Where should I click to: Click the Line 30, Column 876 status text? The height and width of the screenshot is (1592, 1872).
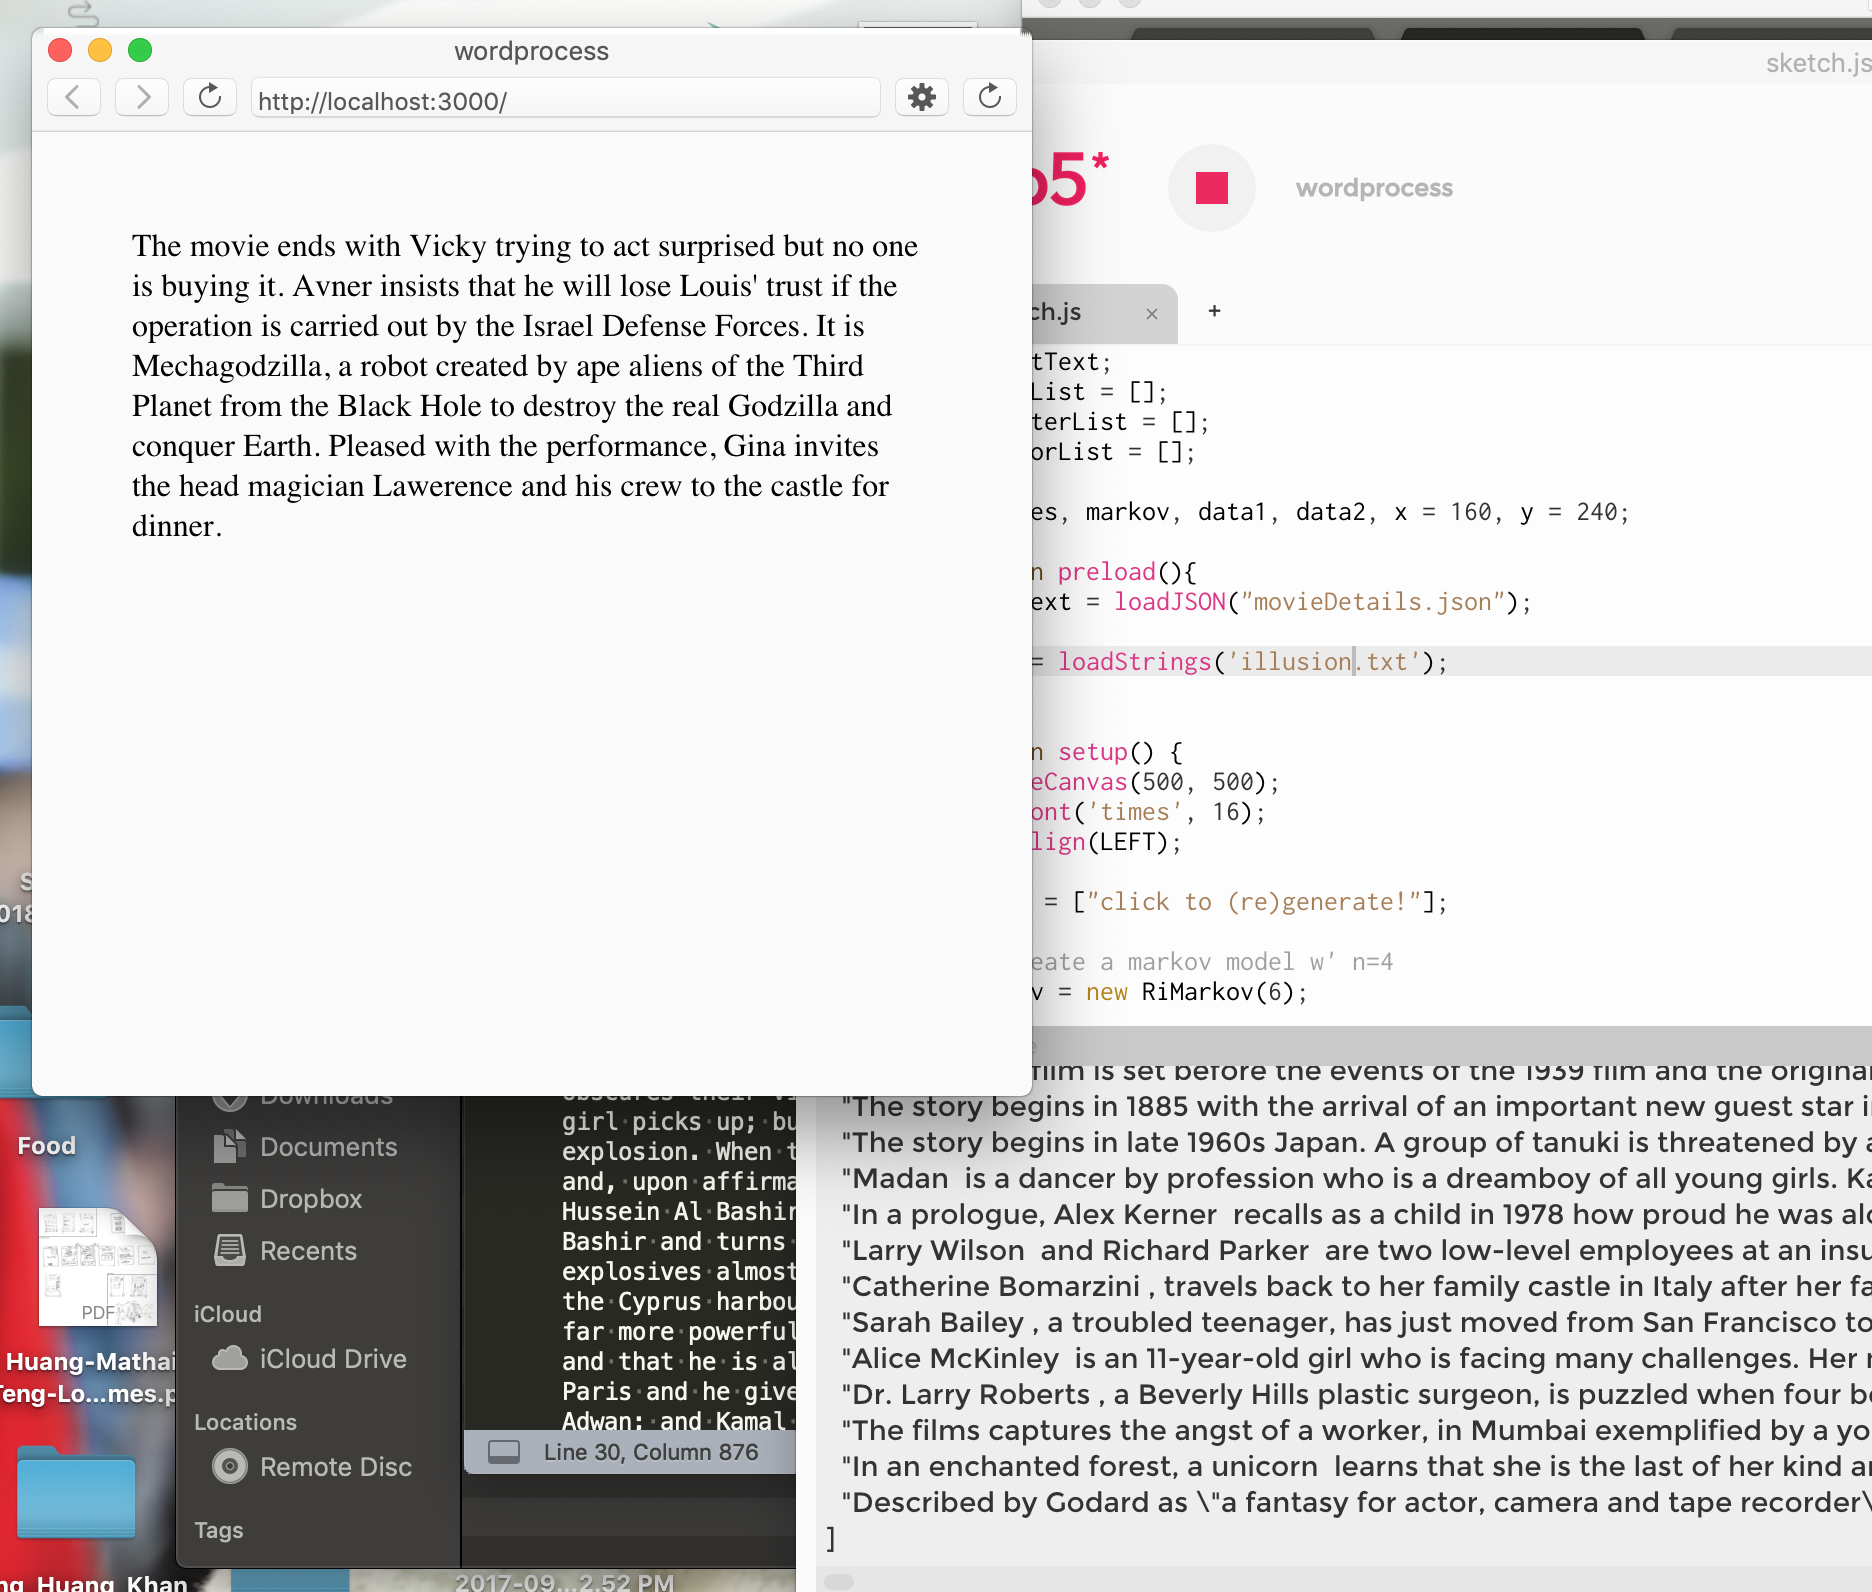pyautogui.click(x=651, y=1452)
